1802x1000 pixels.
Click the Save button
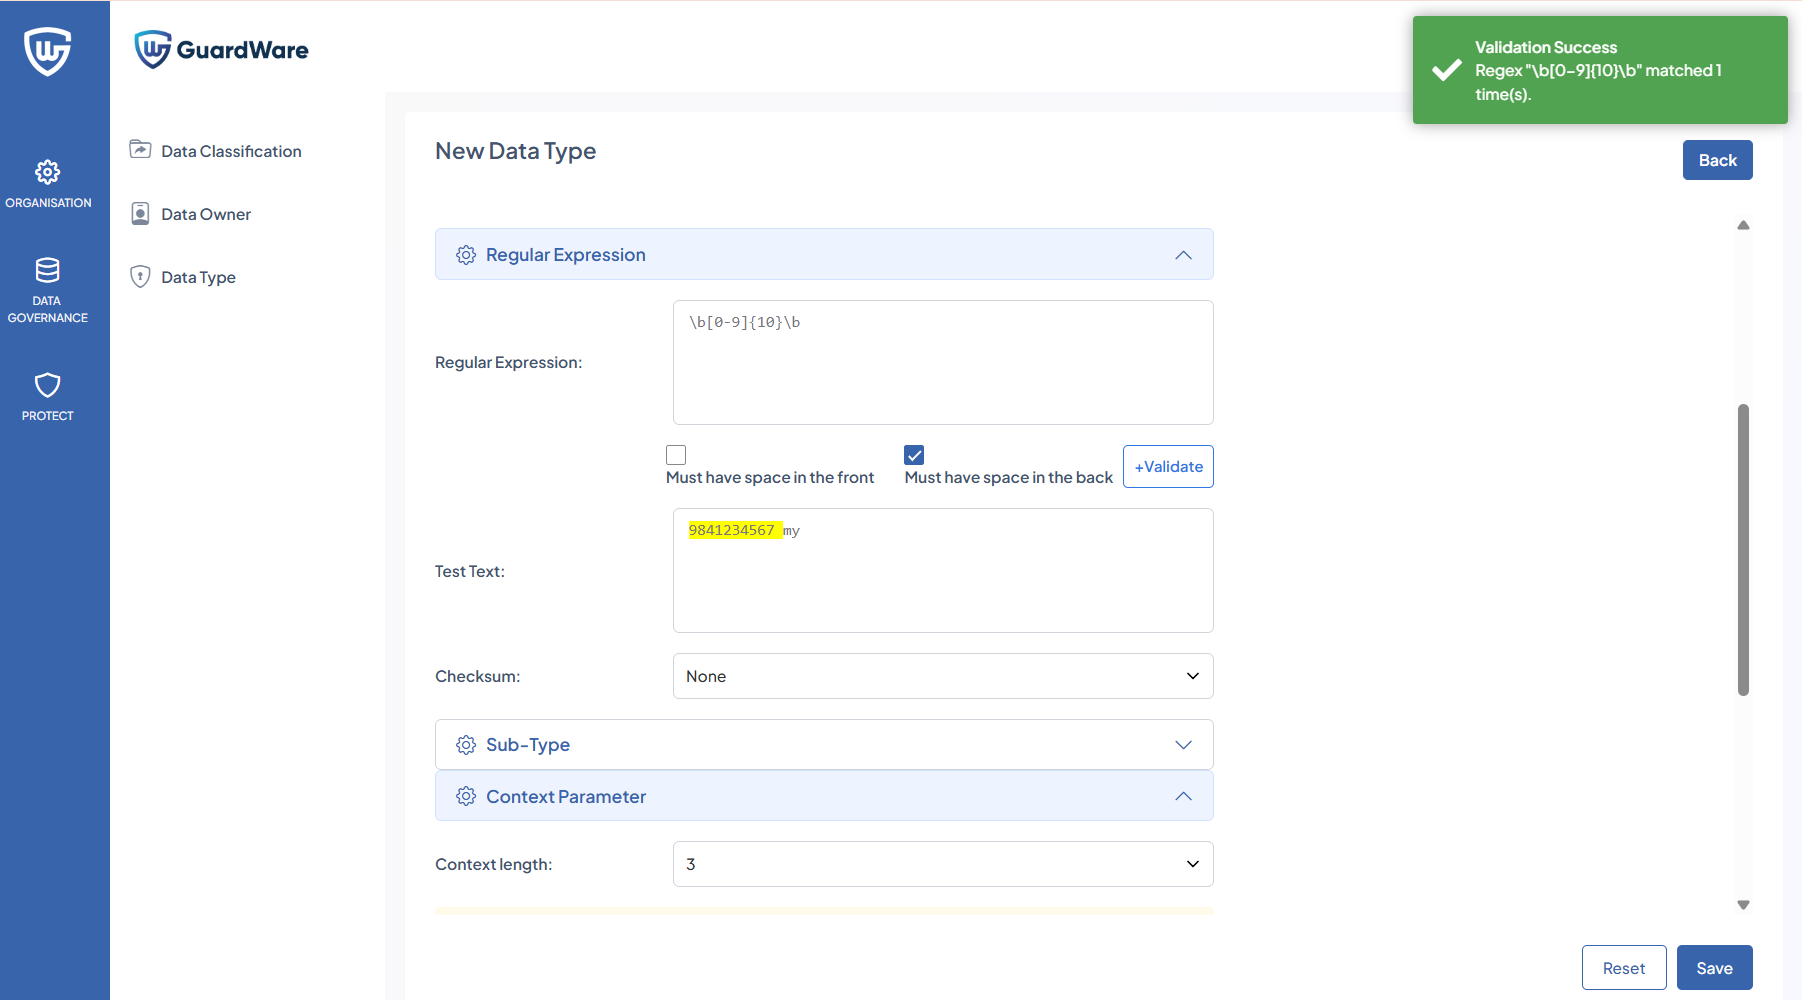[x=1714, y=968]
